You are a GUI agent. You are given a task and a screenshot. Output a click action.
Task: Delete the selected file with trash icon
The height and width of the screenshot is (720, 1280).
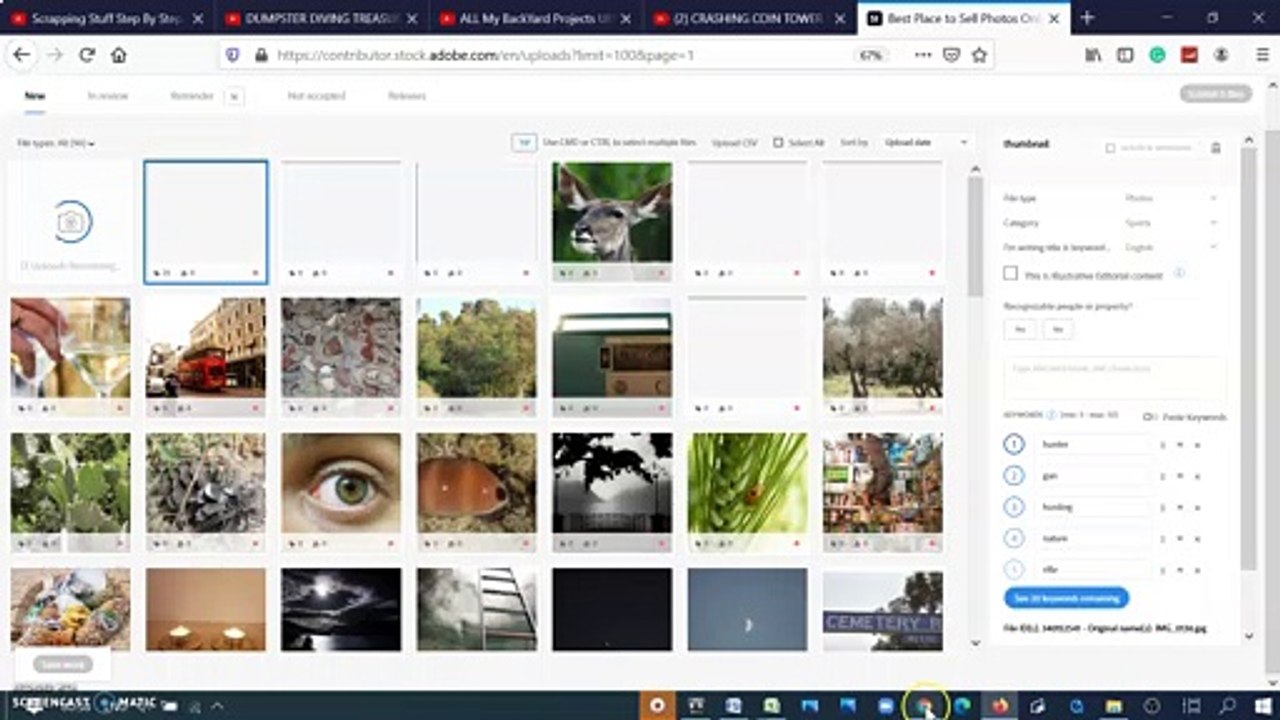1216,148
